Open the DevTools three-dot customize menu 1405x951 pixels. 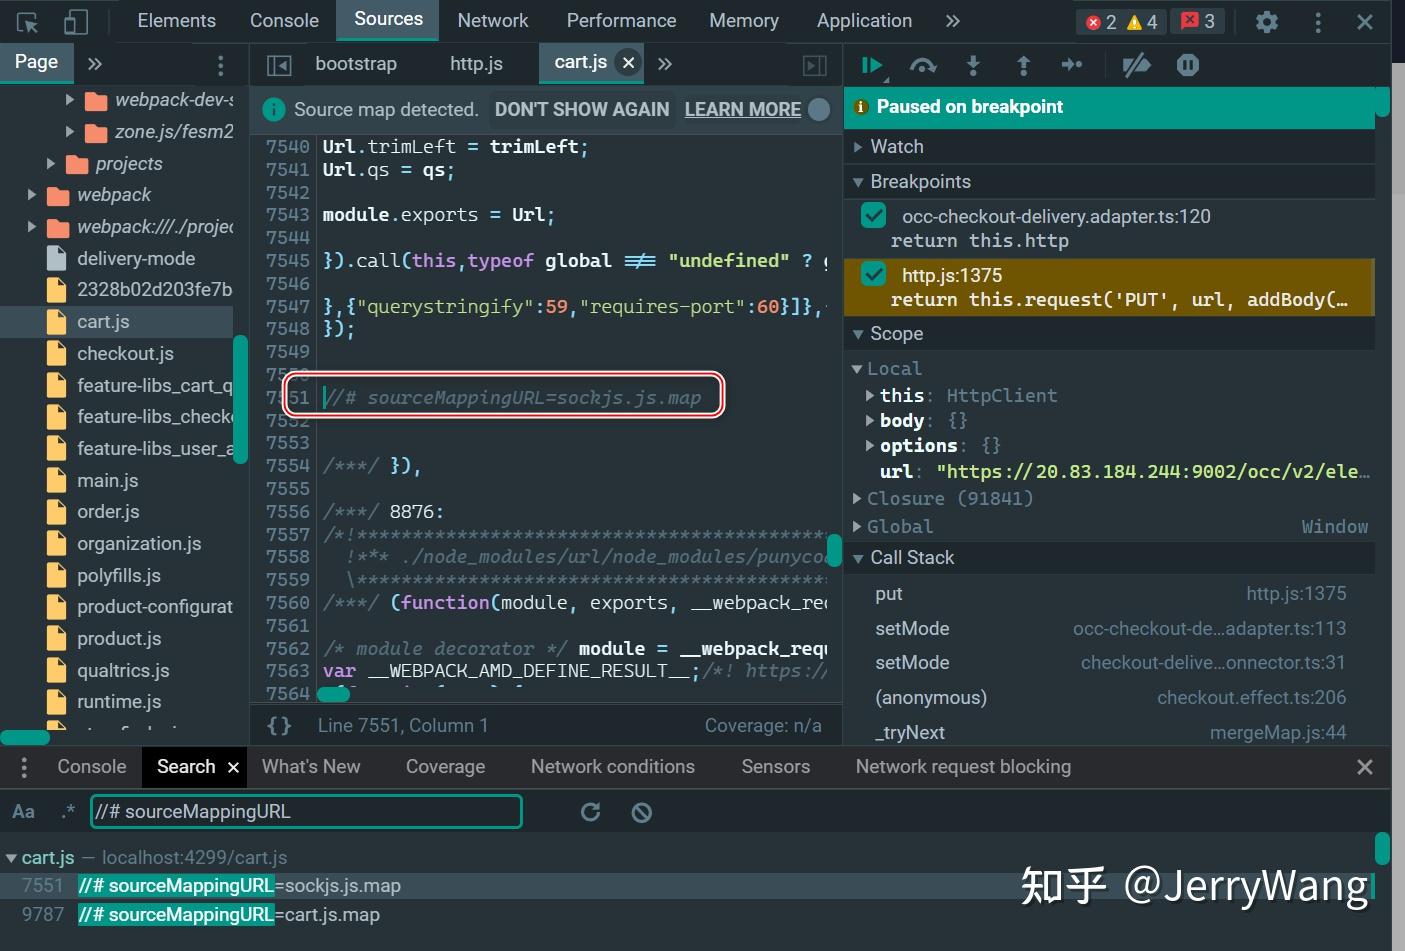click(x=1318, y=21)
